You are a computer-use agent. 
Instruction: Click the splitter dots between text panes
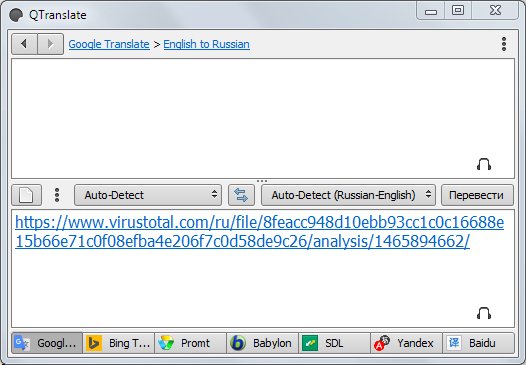(x=262, y=181)
